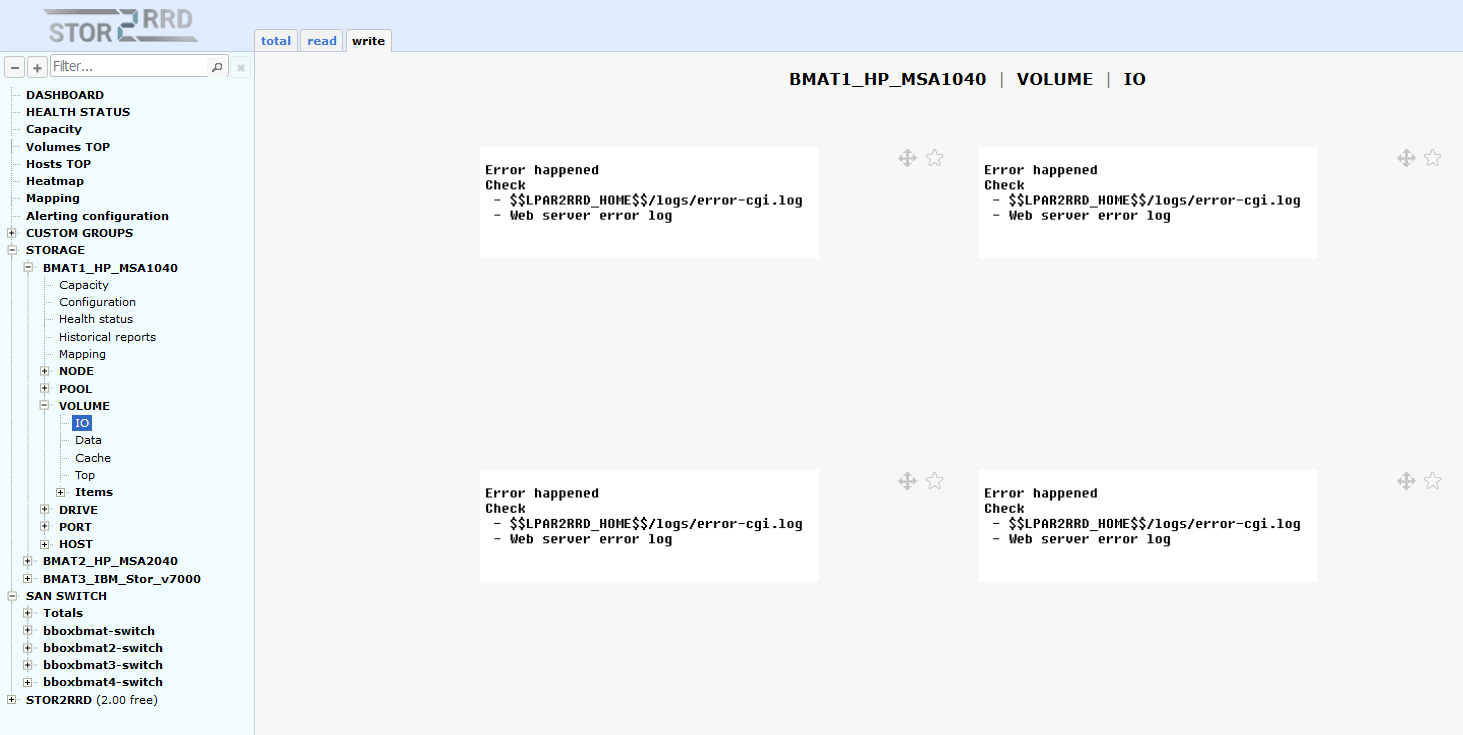Expand the STOR2RRD (2.00 free) node
Image resolution: width=1463 pixels, height=735 pixels.
point(12,700)
